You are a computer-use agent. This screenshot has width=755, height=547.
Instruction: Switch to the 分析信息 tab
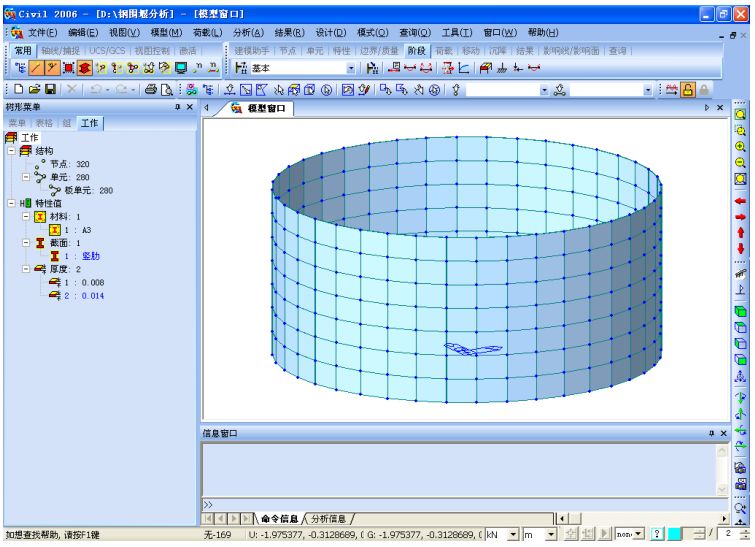tap(328, 519)
